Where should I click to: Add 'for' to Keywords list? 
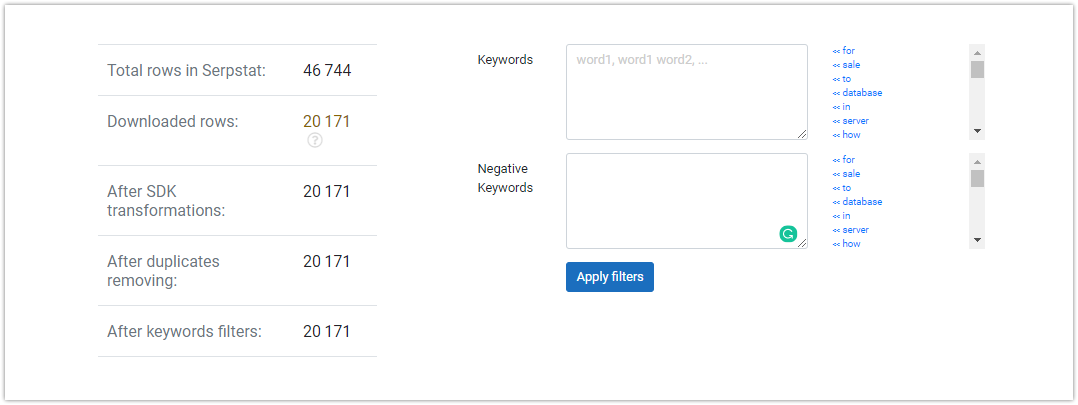[844, 51]
